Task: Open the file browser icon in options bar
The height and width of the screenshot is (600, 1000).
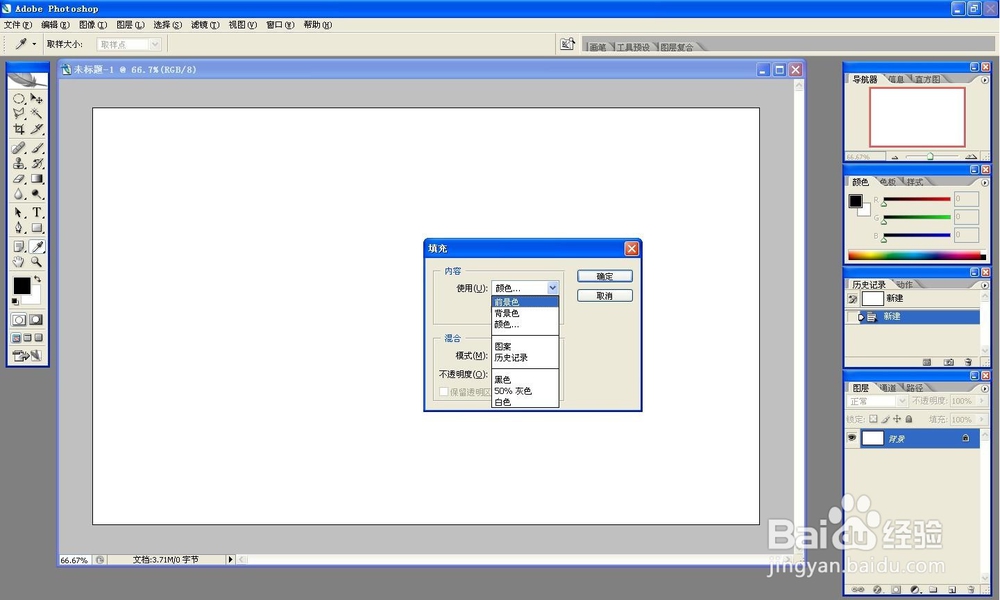Action: [x=567, y=44]
